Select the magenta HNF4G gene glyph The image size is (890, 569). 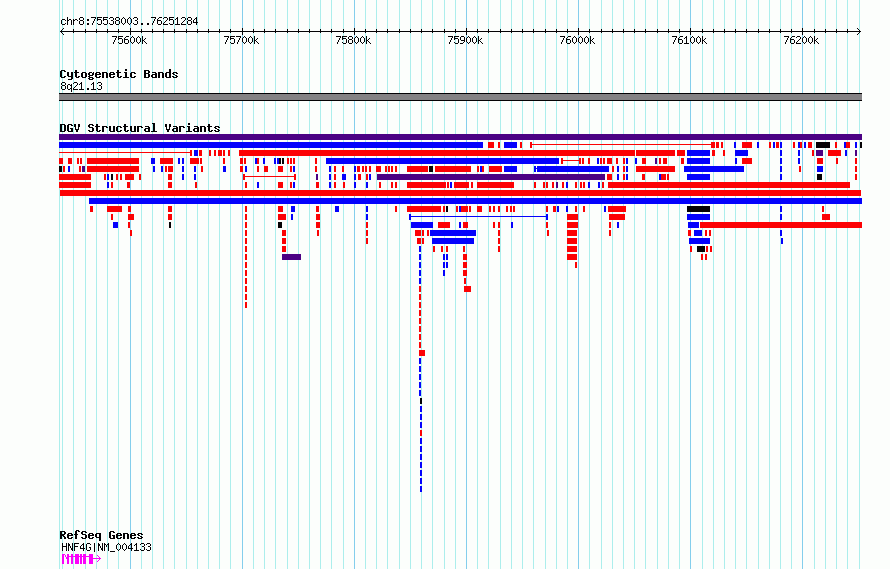click(x=81, y=559)
